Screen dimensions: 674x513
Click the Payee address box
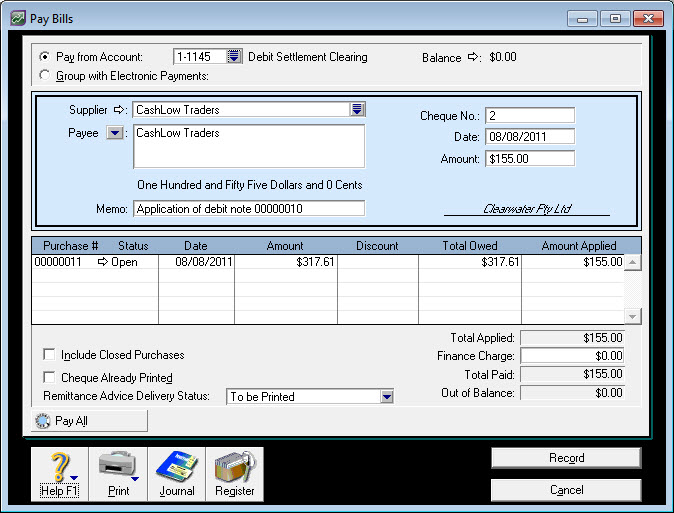pyautogui.click(x=249, y=147)
